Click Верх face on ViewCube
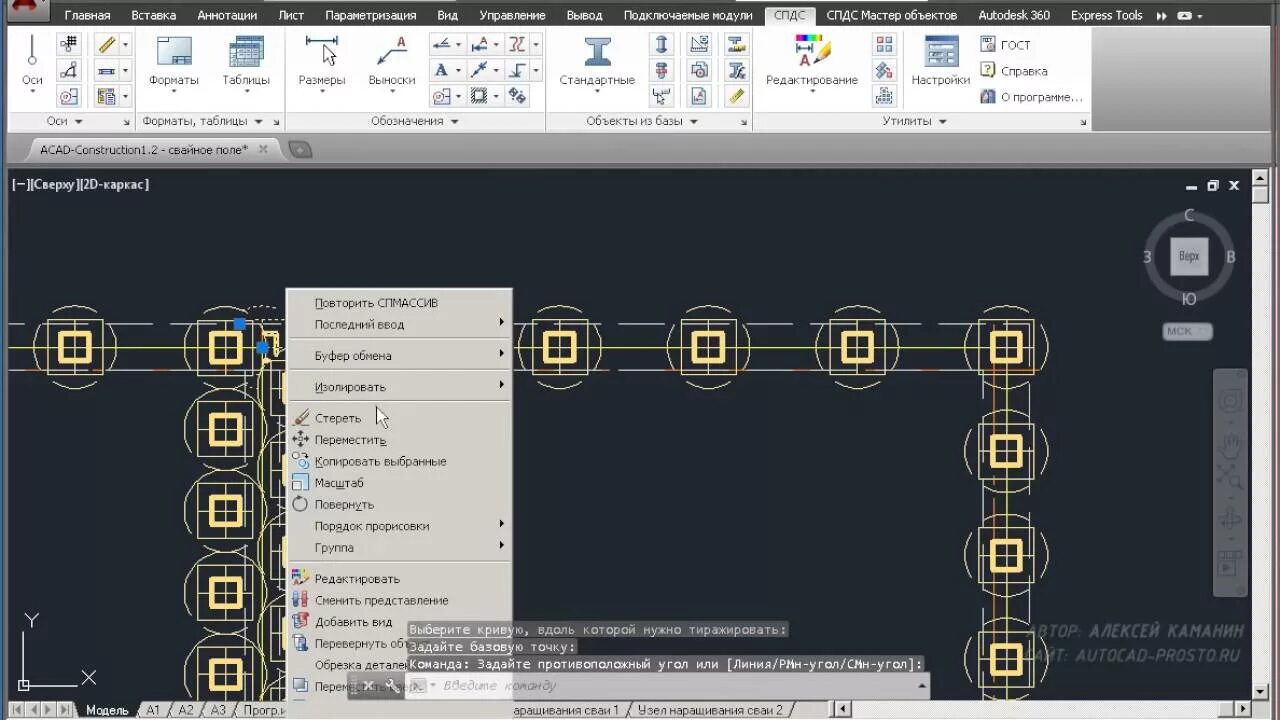 pos(1189,256)
